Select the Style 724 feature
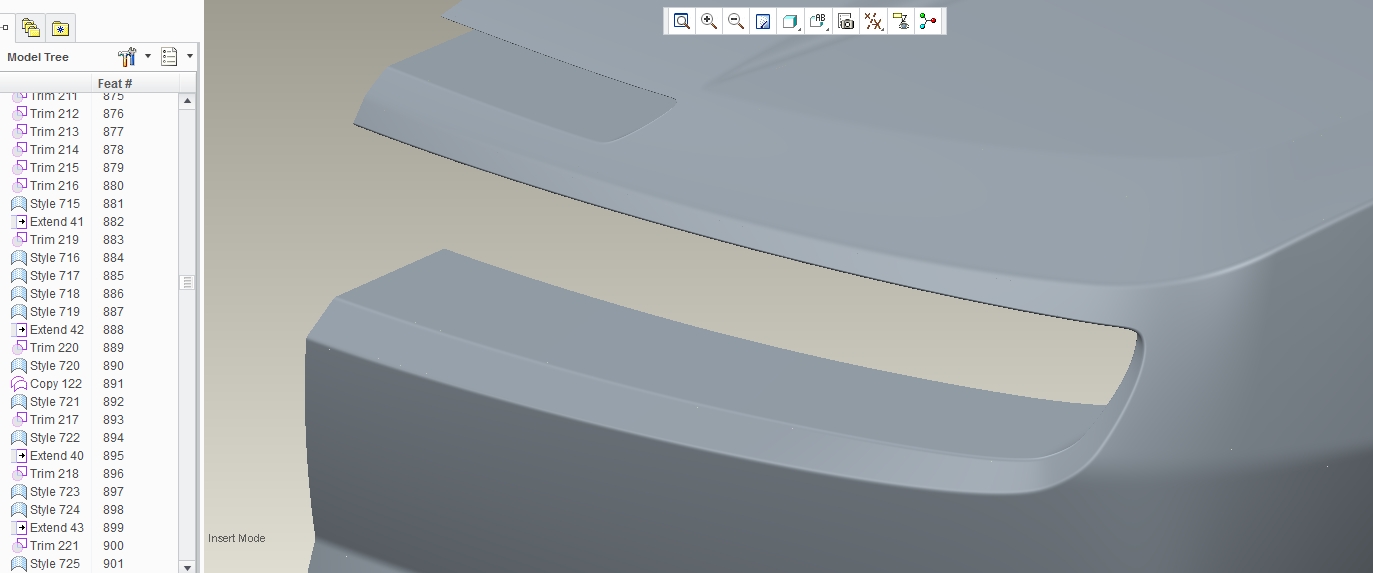 (x=45, y=510)
